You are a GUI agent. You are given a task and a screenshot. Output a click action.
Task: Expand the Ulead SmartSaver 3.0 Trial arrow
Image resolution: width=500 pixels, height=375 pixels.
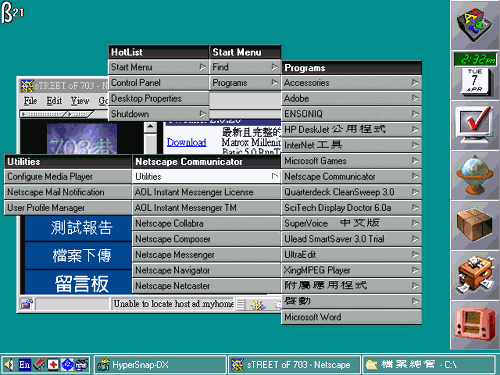pos(415,239)
